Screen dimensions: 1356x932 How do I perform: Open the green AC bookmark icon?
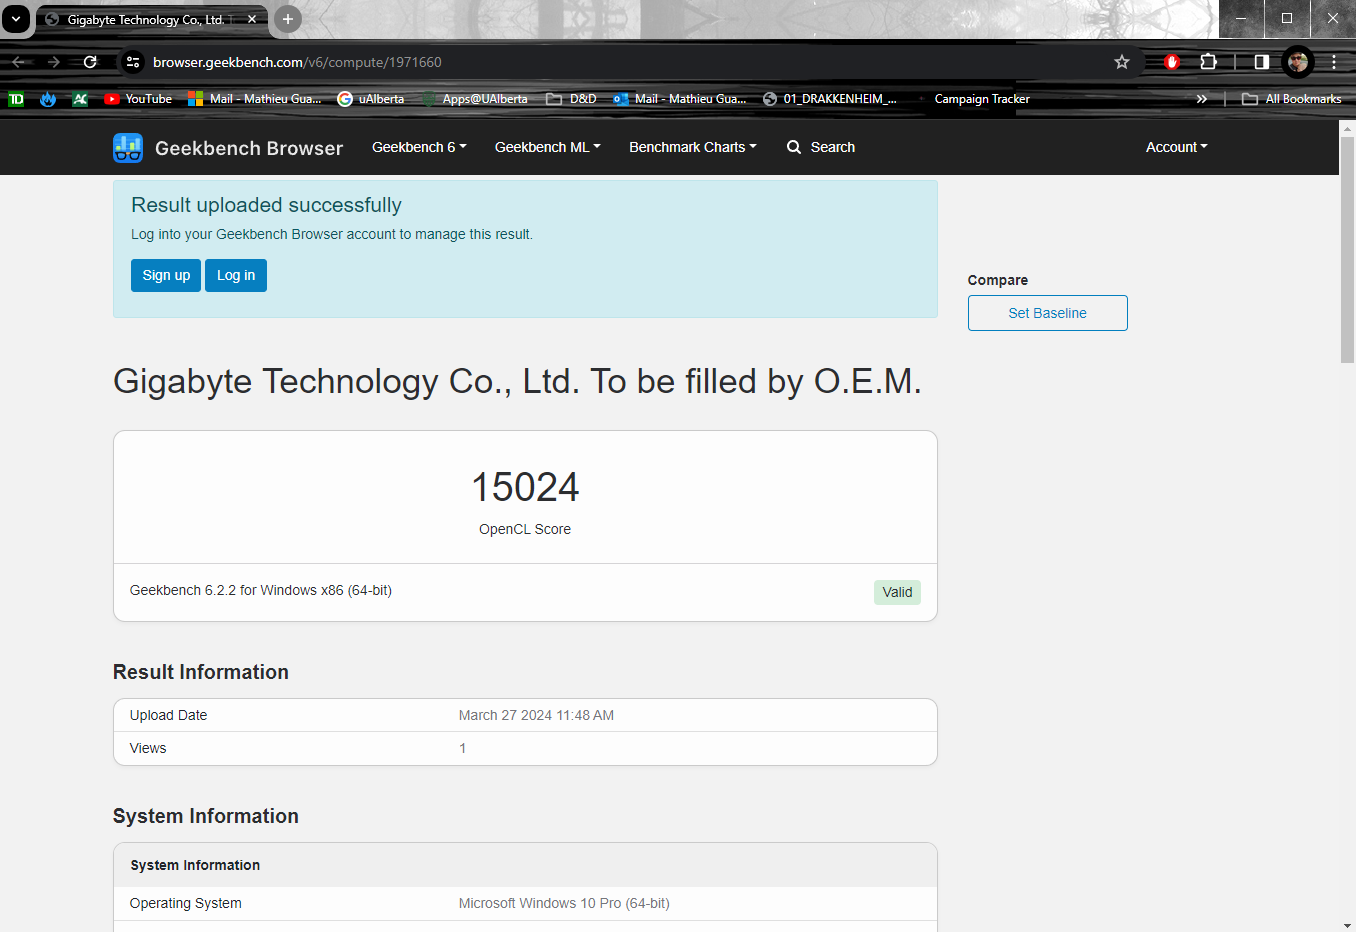tap(80, 99)
